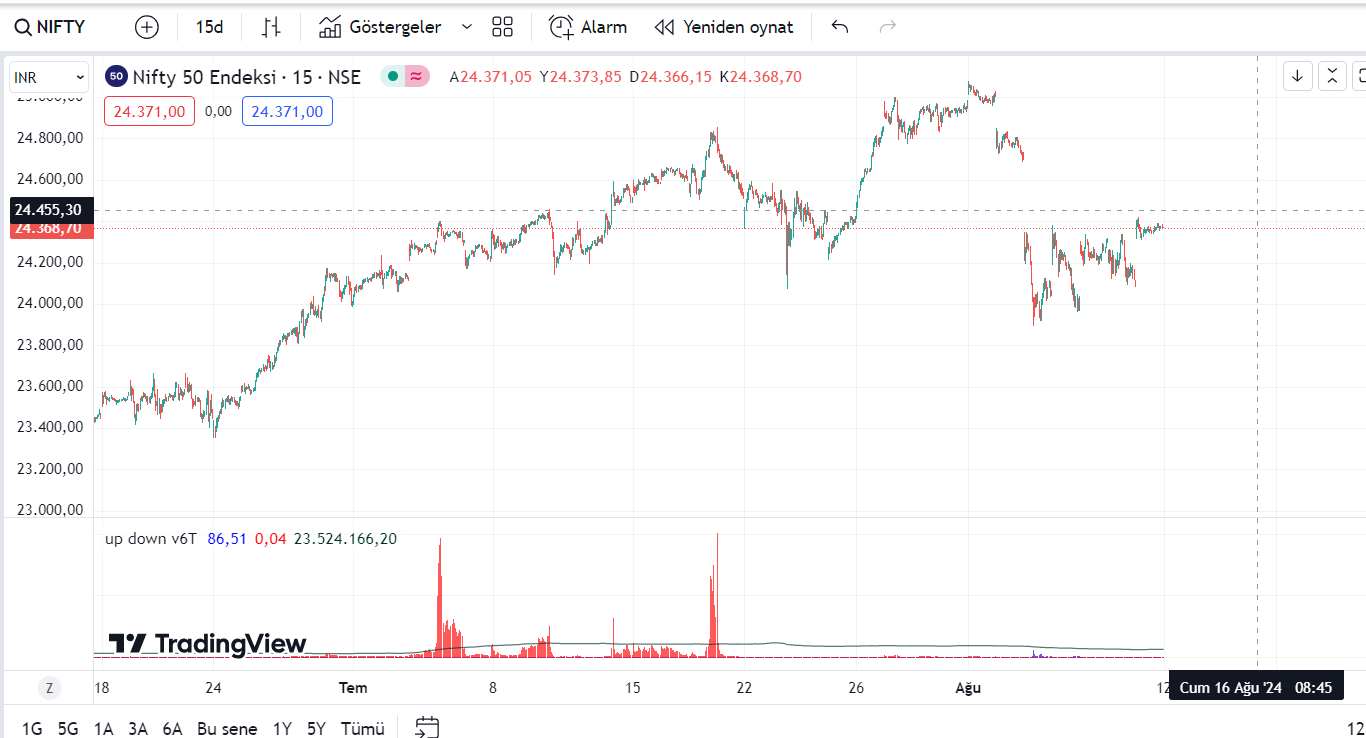1366x738 pixels.
Task: Click the Yeniden oynat replay button
Action: (x=724, y=27)
